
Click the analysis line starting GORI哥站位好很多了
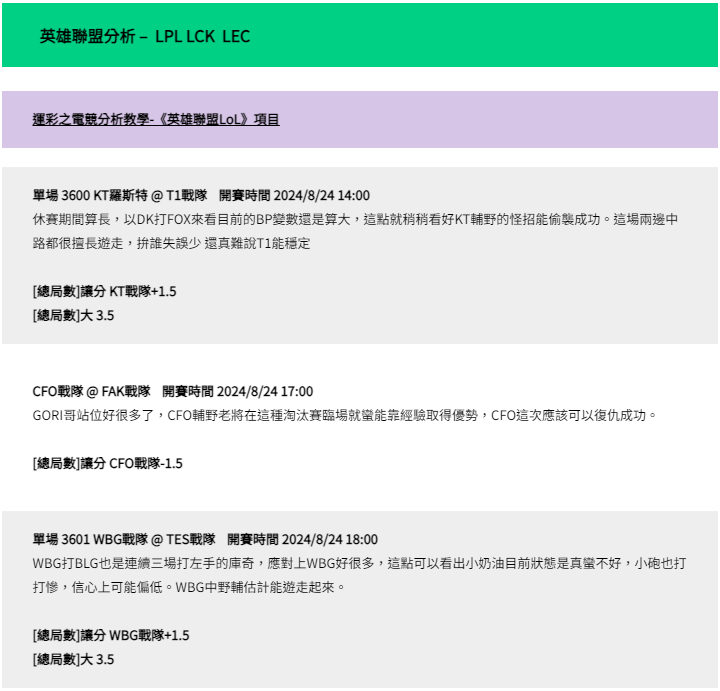345,416
